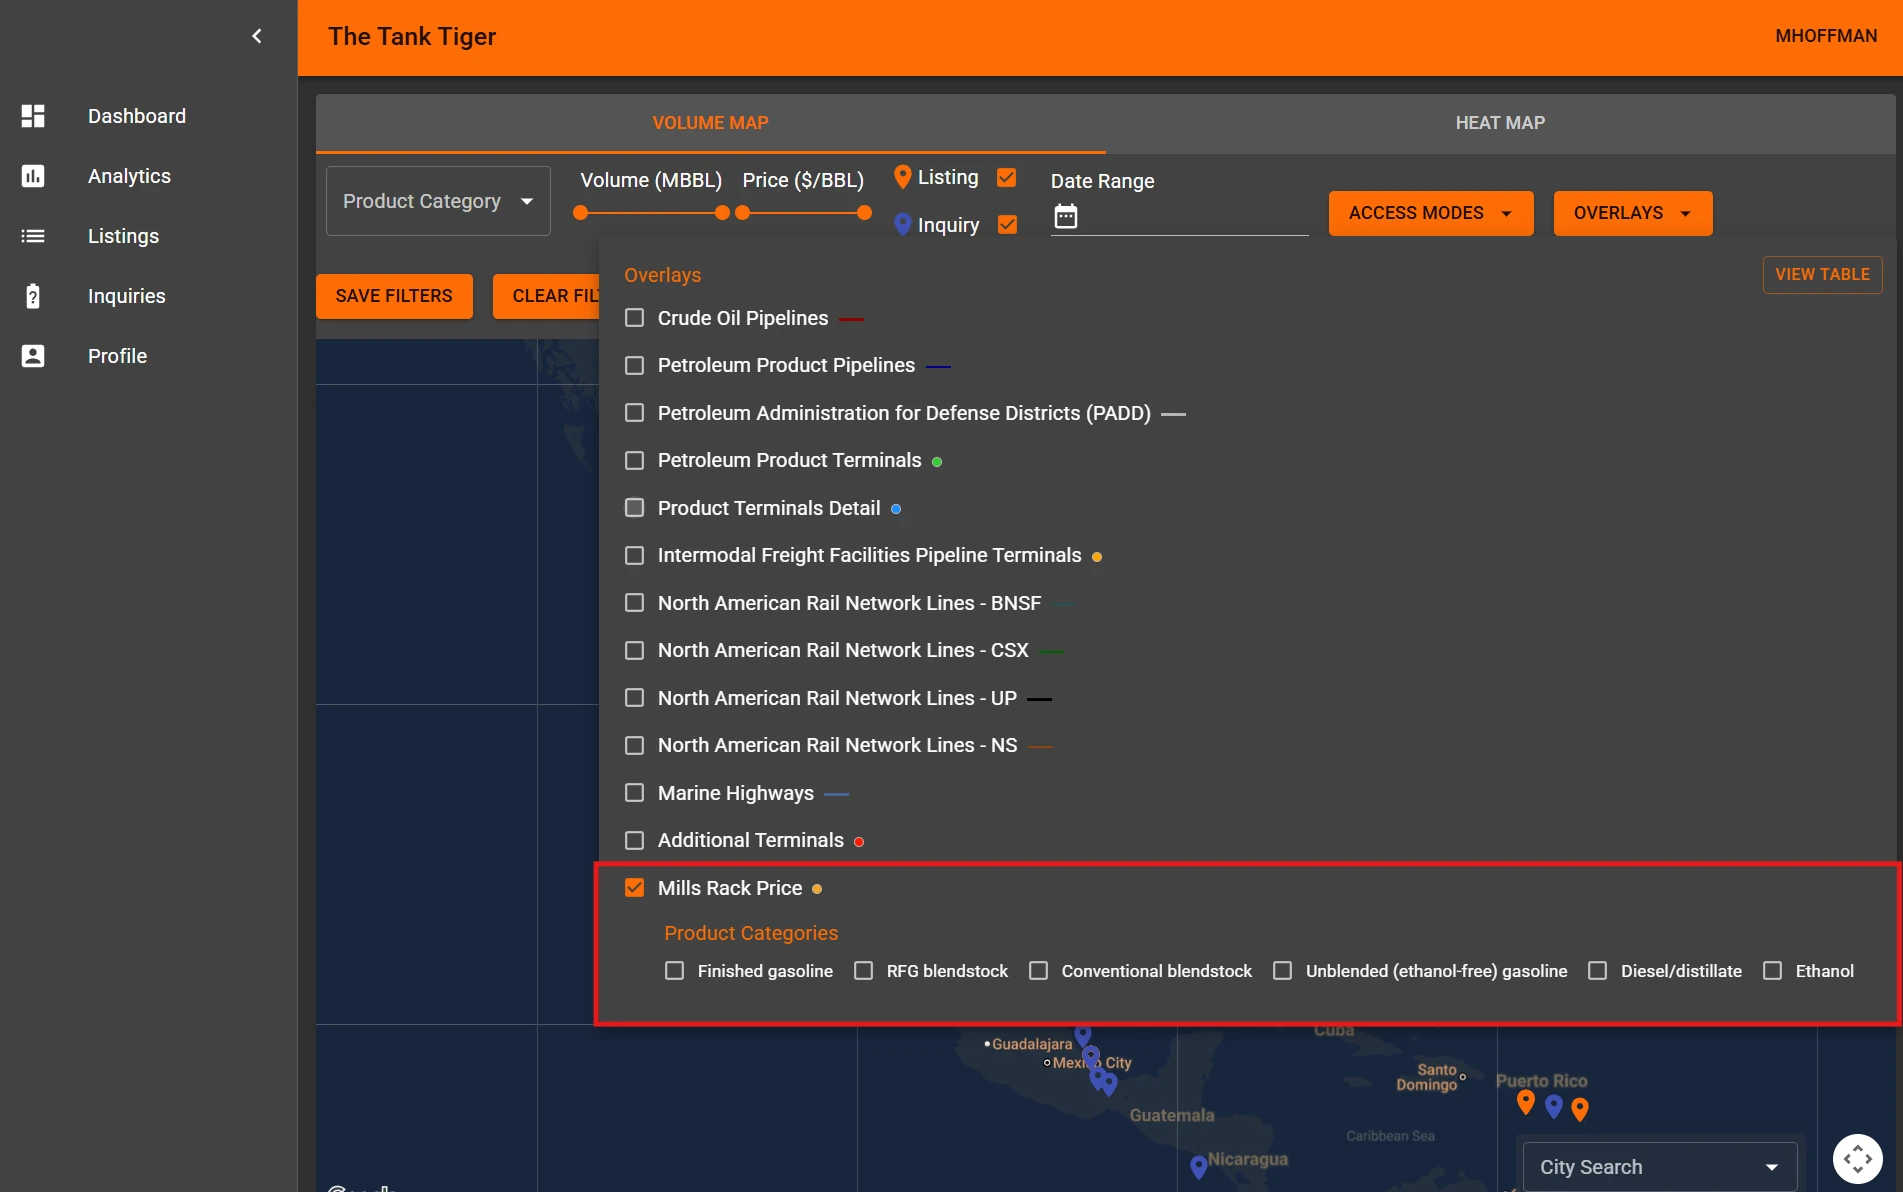The image size is (1903, 1192).
Task: Enable the Petroleum Product Terminals overlay
Action: tap(634, 460)
